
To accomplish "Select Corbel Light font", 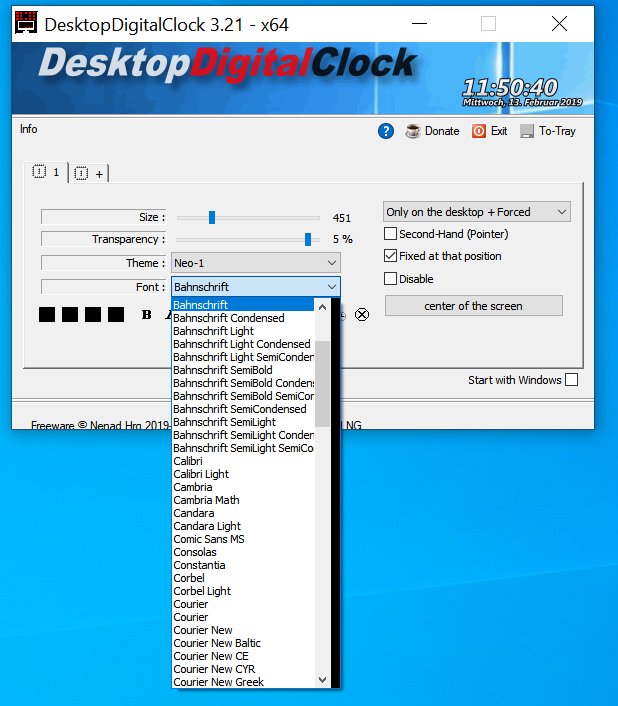I will pyautogui.click(x=244, y=591).
